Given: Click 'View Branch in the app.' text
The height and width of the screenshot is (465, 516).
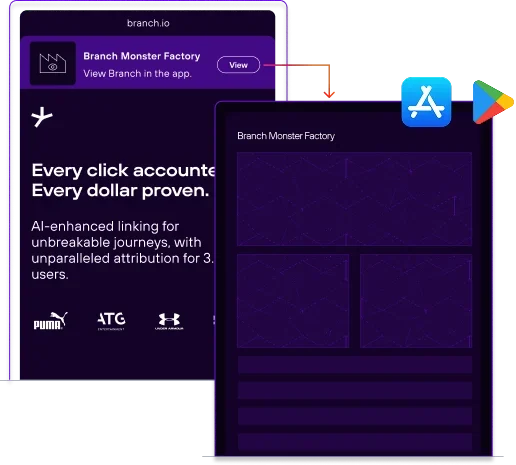Looking at the screenshot, I should (x=137, y=73).
